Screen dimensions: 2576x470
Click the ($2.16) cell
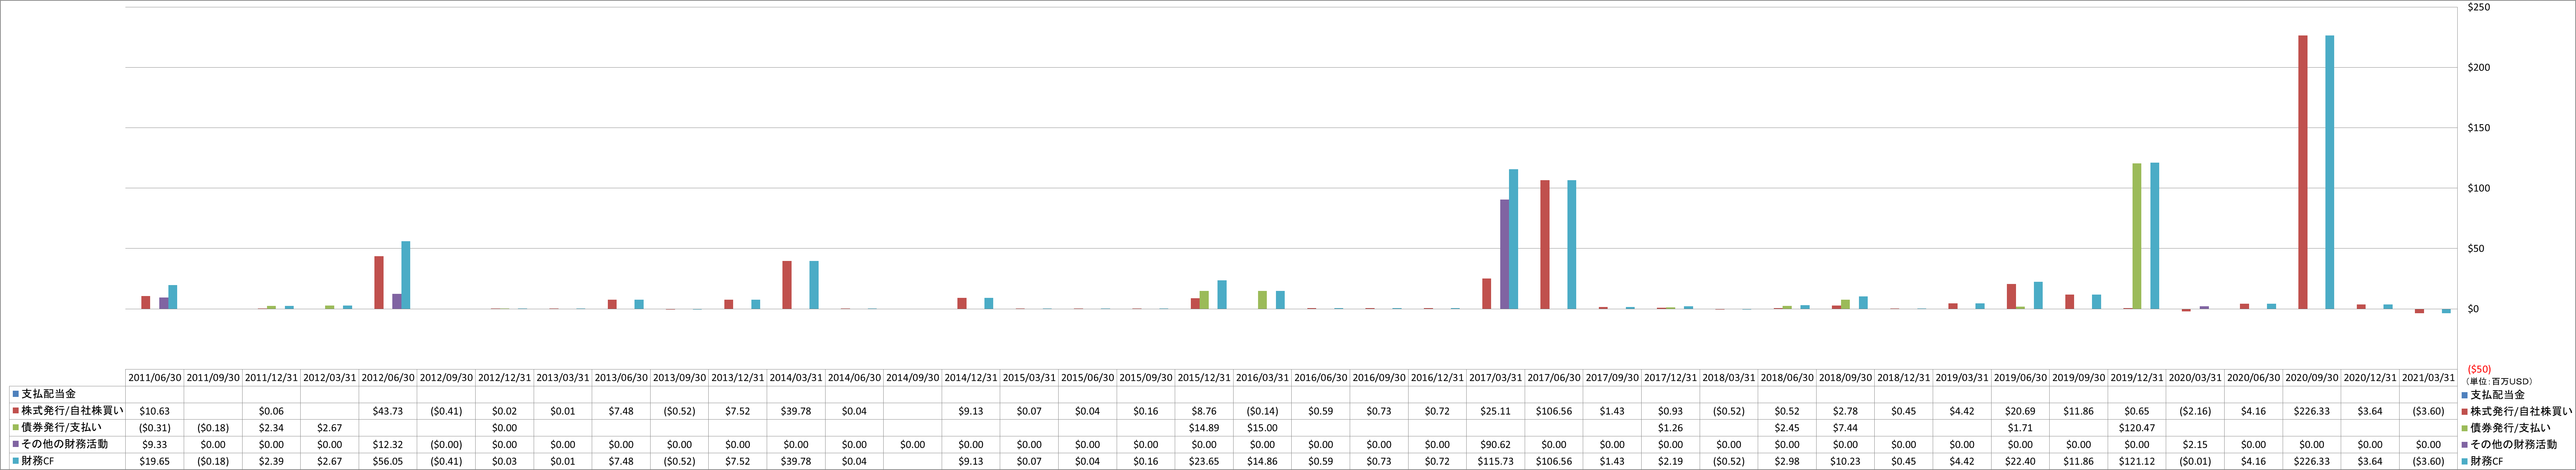(x=2195, y=411)
